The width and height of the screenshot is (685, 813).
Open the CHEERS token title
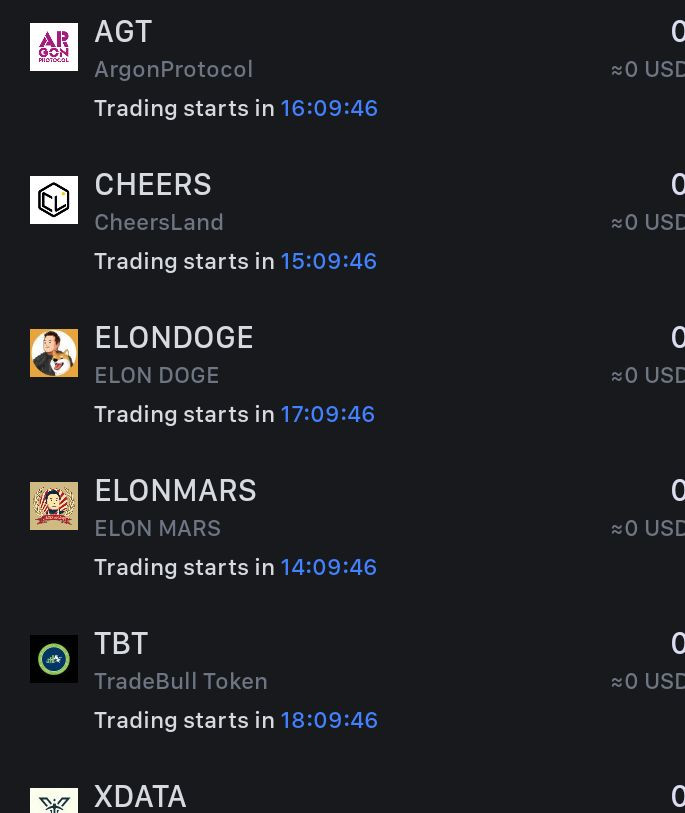[153, 185]
